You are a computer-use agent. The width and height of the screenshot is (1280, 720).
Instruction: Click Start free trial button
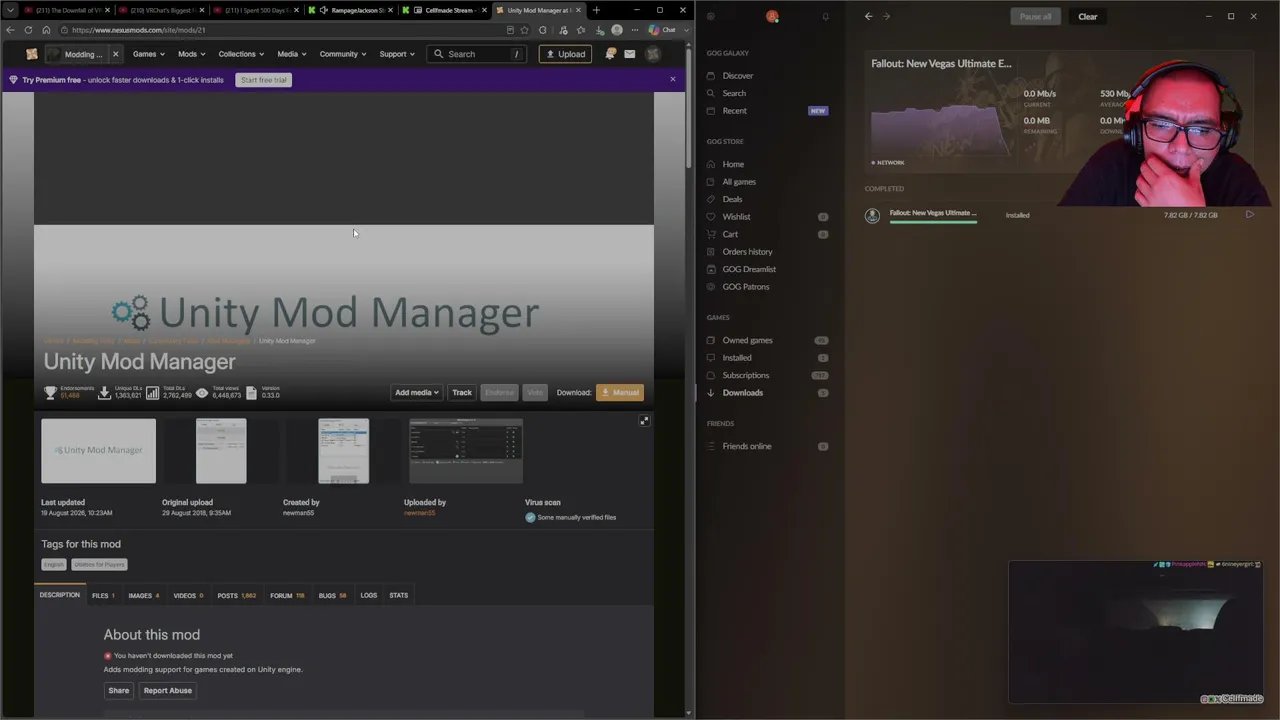[264, 80]
